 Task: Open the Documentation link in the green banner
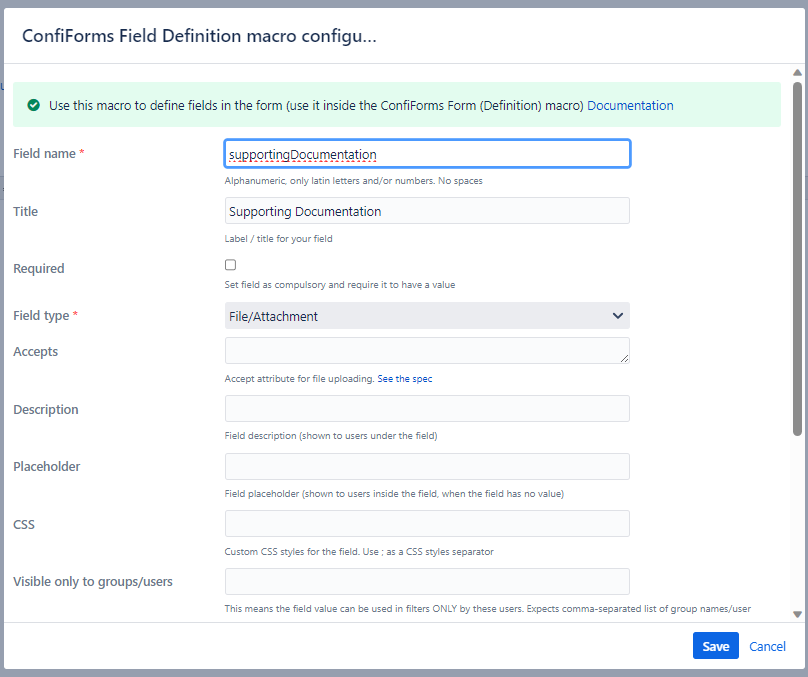[630, 106]
